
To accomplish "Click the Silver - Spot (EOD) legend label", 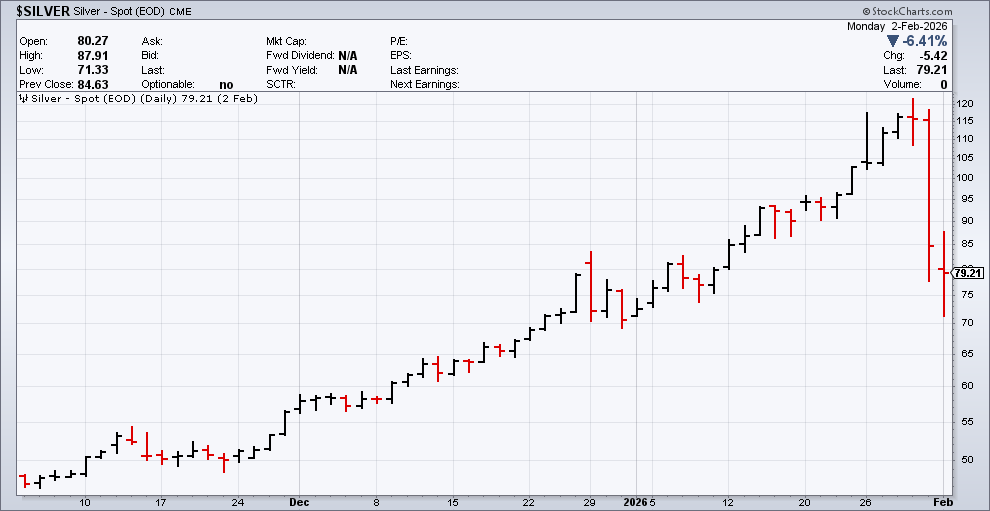I will (x=81, y=99).
